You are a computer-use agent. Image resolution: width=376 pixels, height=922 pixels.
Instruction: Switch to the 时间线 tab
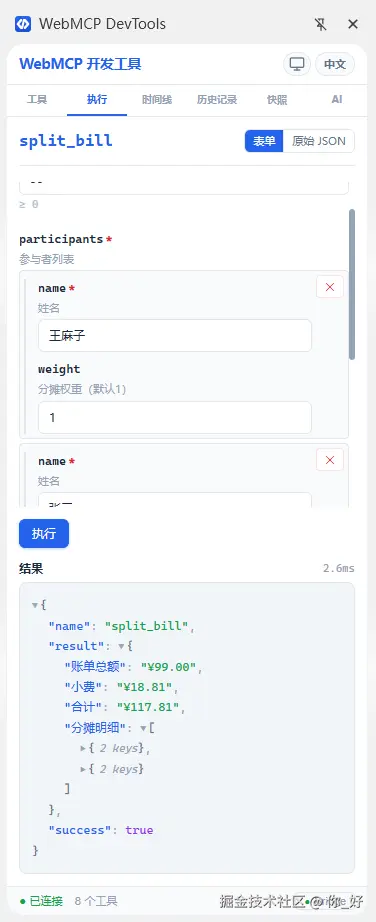[x=157, y=99]
